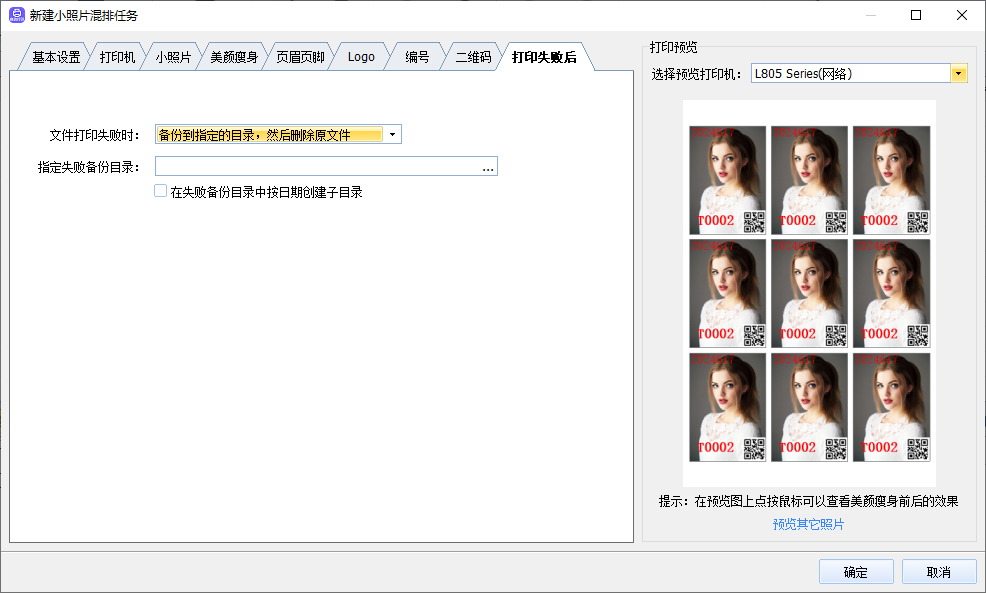Click the center photo in print preview

[809, 294]
